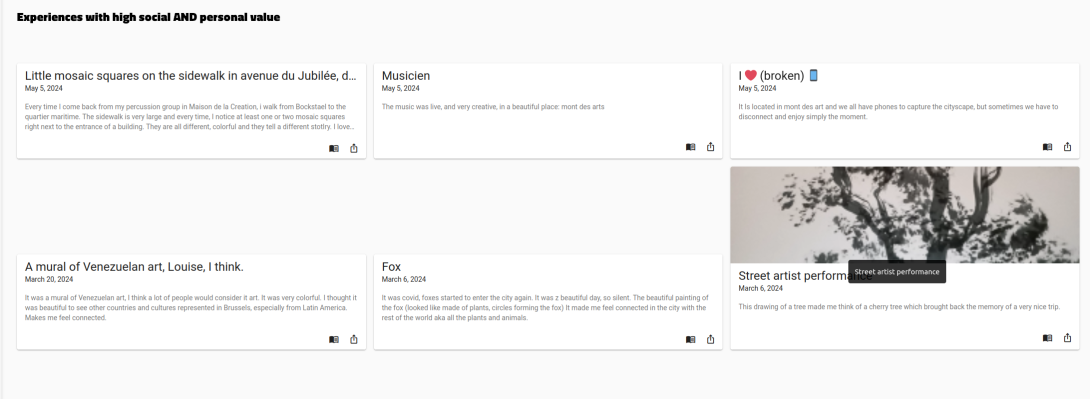The height and width of the screenshot is (399, 1090).
Task: Click the Fox description mentioning covid foxes
Action: (x=546, y=308)
